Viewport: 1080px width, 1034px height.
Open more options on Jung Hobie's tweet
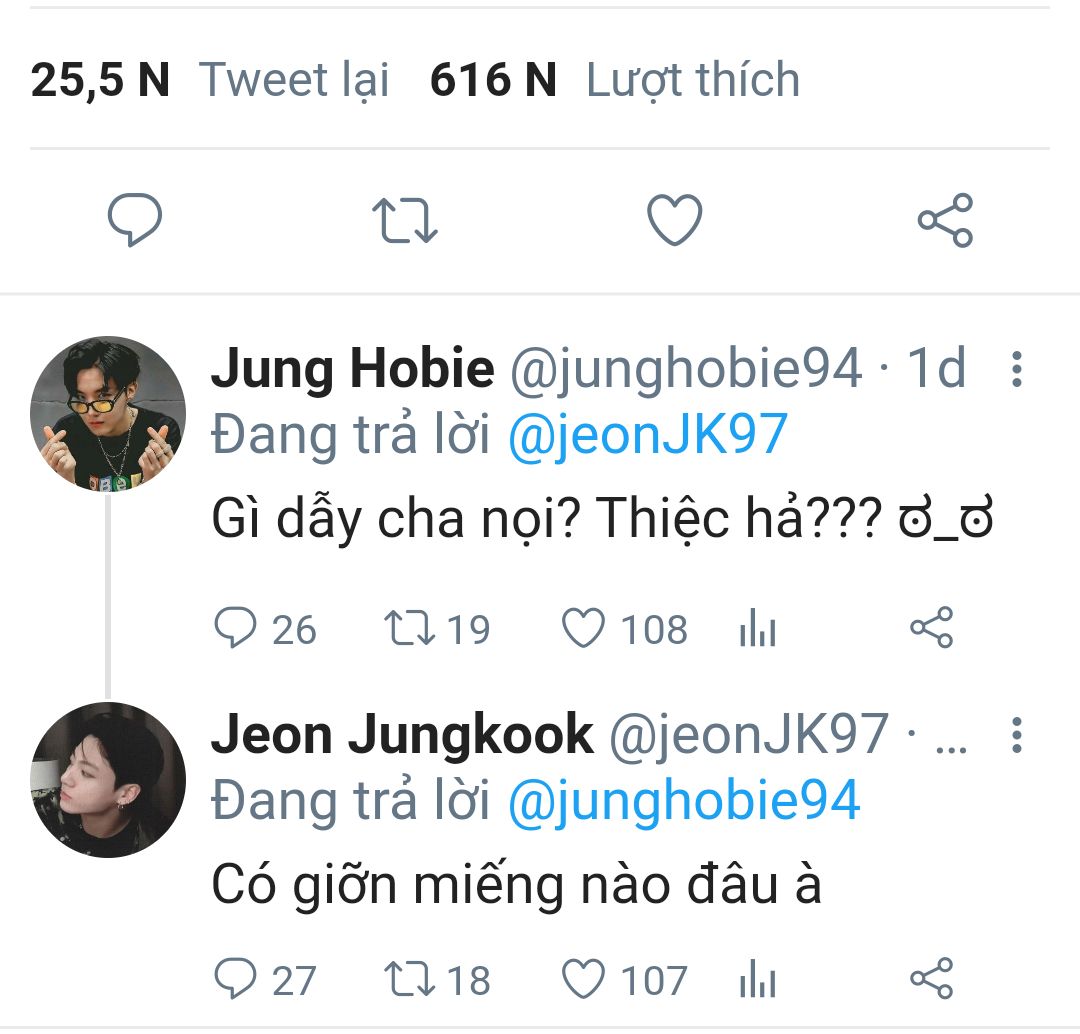1017,370
